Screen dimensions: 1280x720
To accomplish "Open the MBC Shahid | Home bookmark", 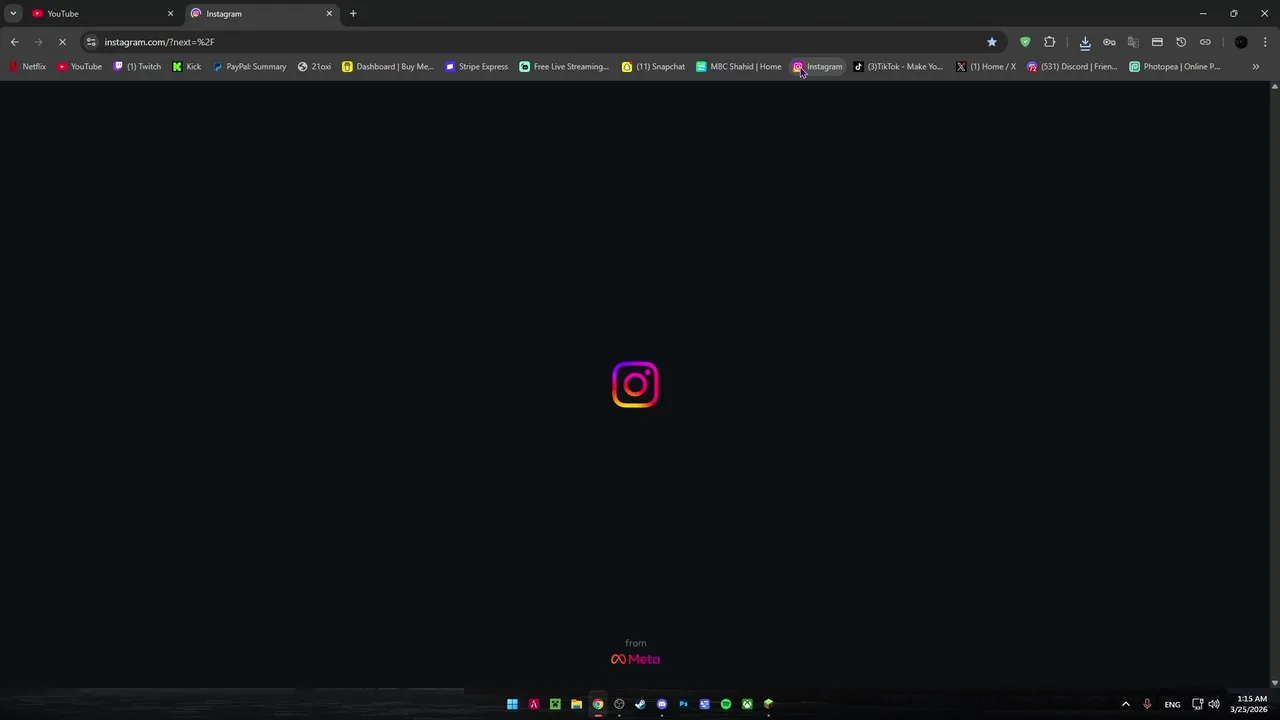I will 739,67.
